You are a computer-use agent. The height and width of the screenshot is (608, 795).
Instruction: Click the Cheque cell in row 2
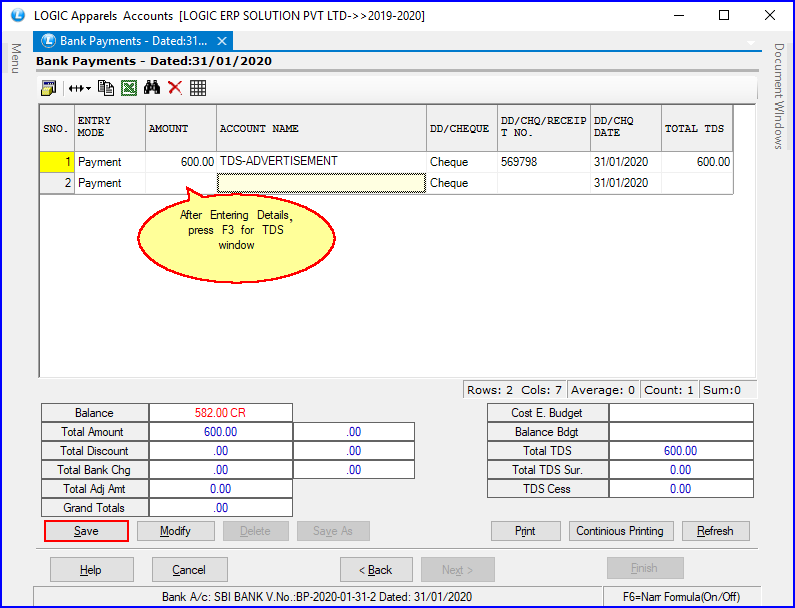462,183
